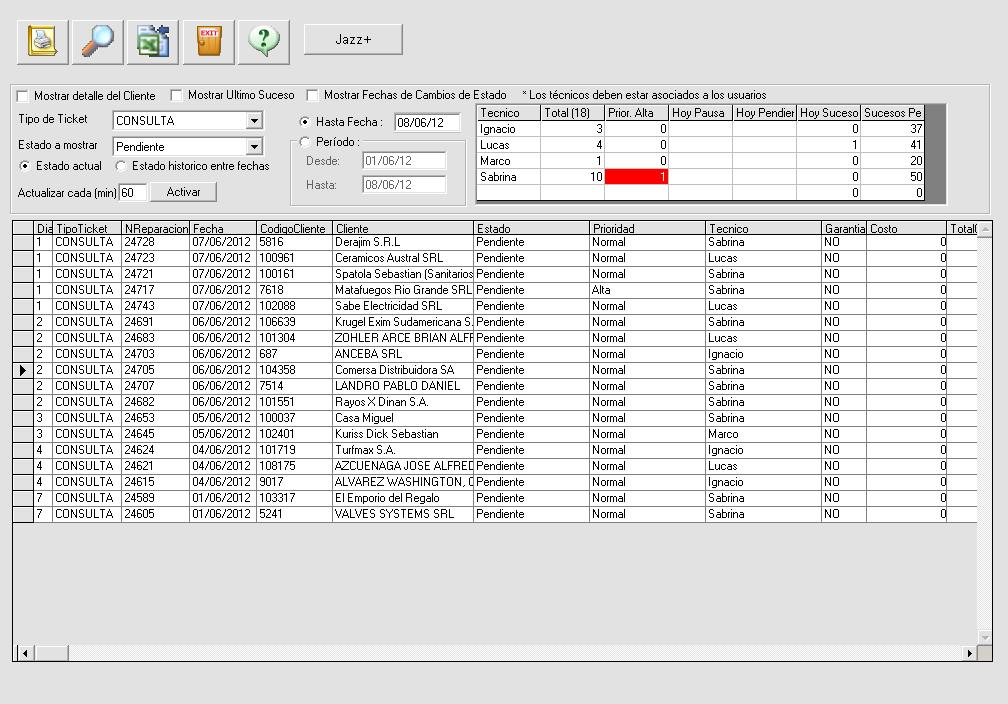Viewport: 1008px width, 704px height.
Task: Export the ticket list to Excel
Action: tap(153, 41)
